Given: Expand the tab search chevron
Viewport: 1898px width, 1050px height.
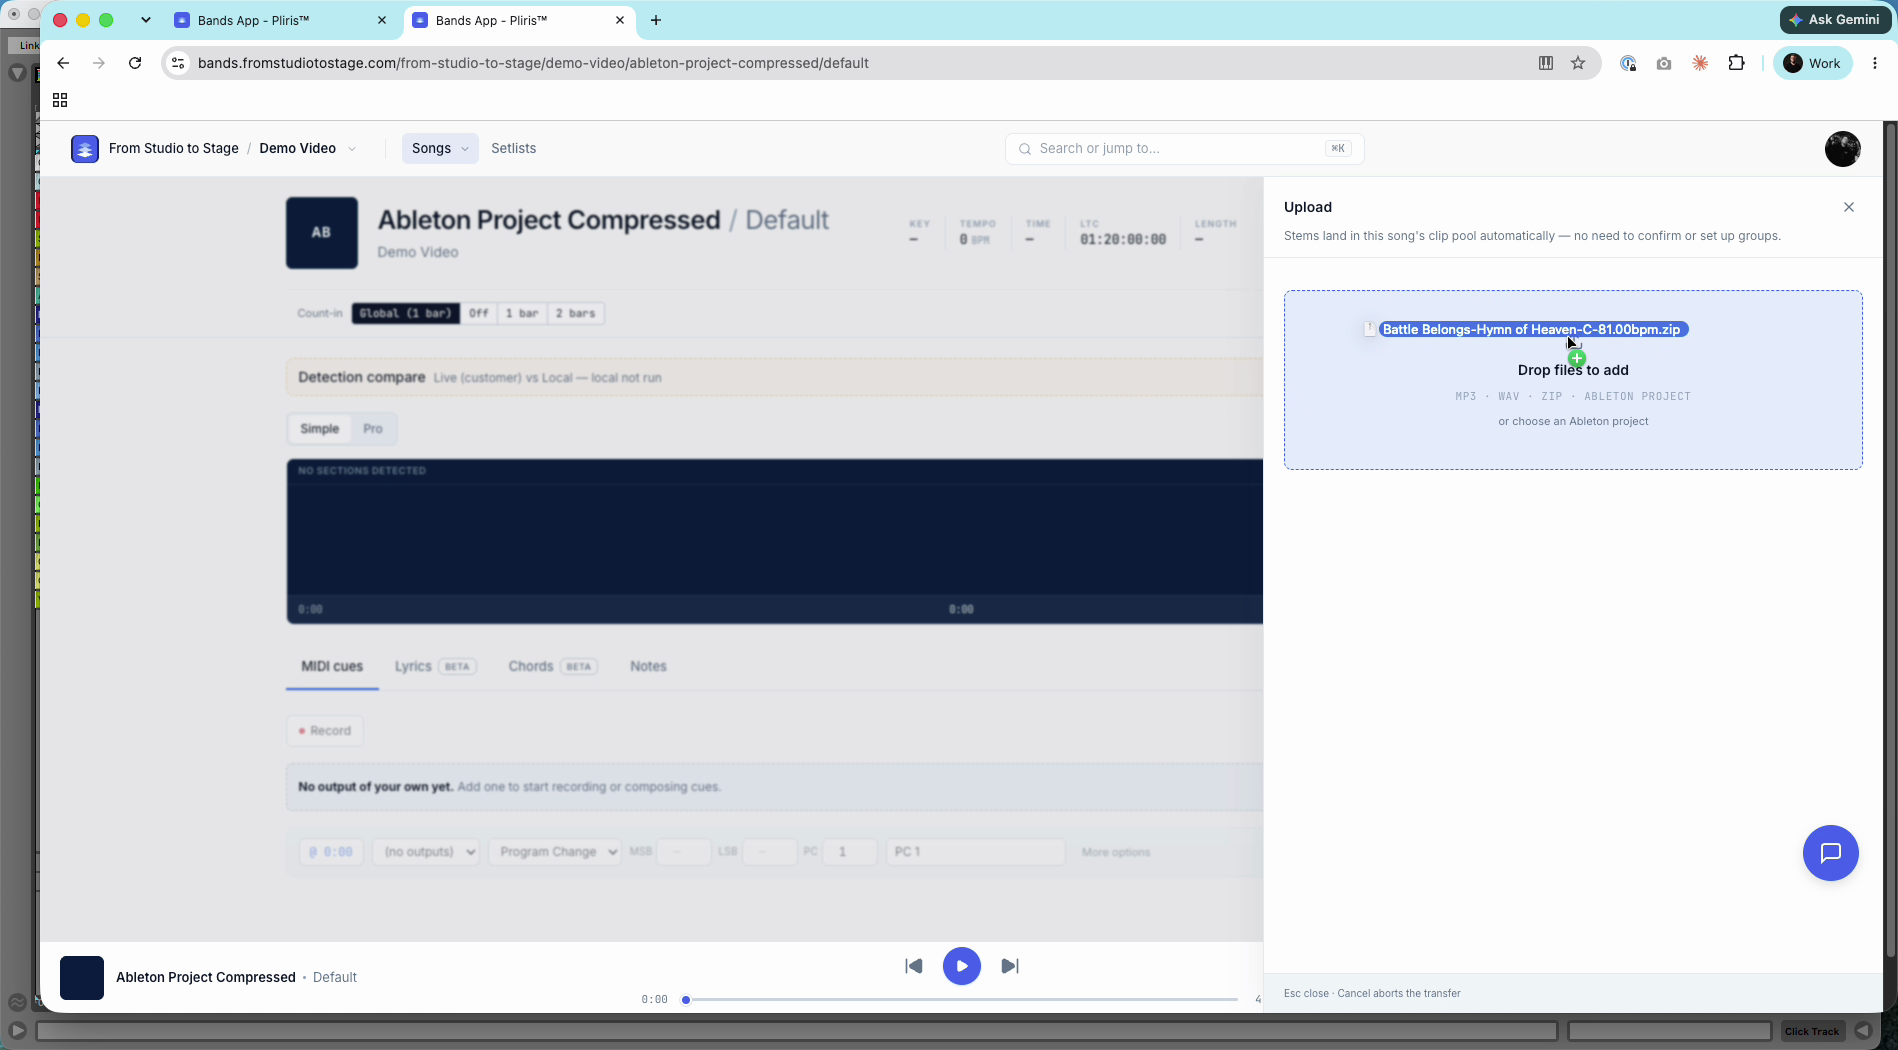Looking at the screenshot, I should [x=146, y=20].
